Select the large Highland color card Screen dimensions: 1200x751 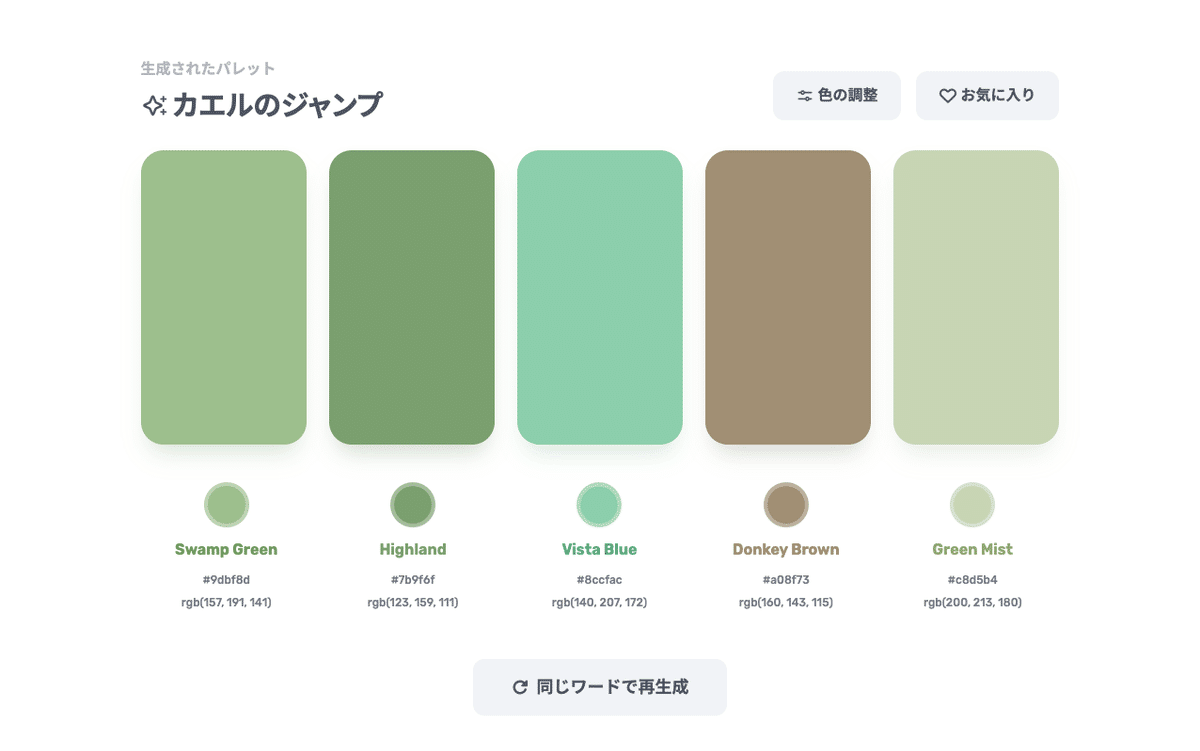coord(412,297)
